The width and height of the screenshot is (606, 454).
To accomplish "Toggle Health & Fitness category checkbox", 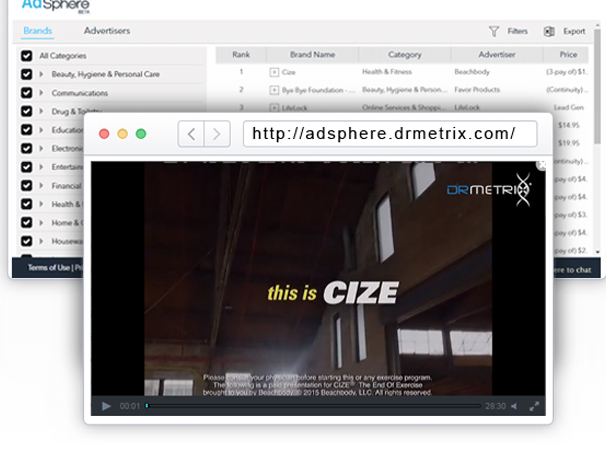I will (27, 204).
